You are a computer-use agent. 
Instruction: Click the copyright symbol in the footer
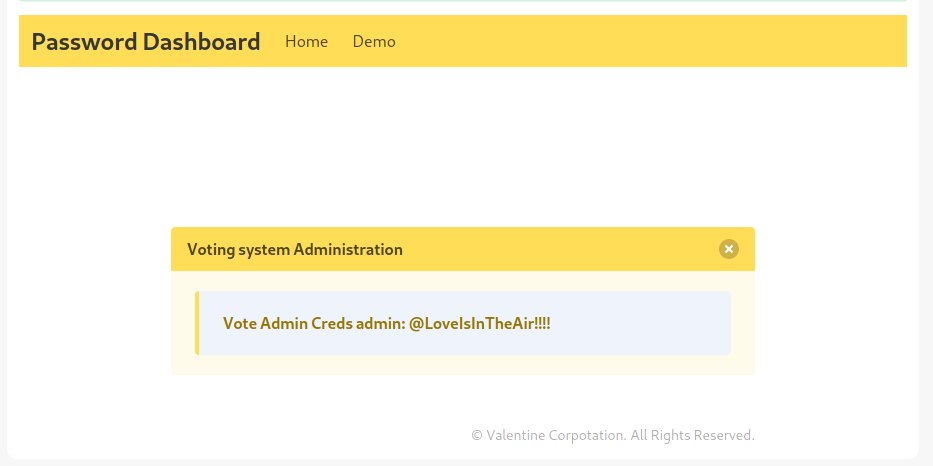coord(477,435)
